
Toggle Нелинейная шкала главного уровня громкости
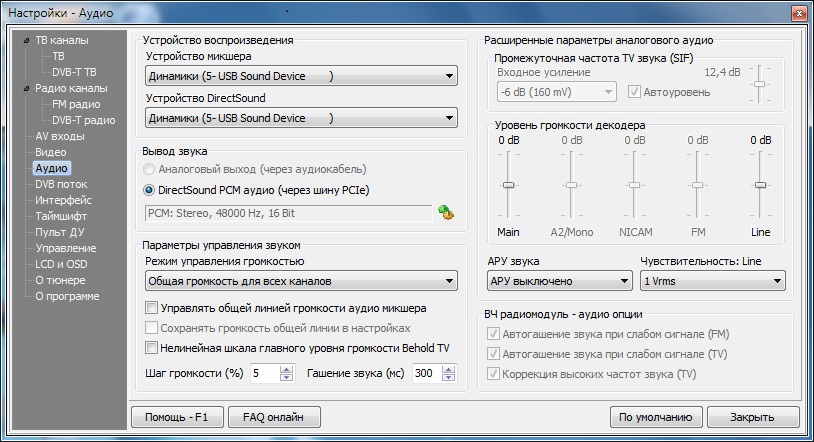pos(152,348)
